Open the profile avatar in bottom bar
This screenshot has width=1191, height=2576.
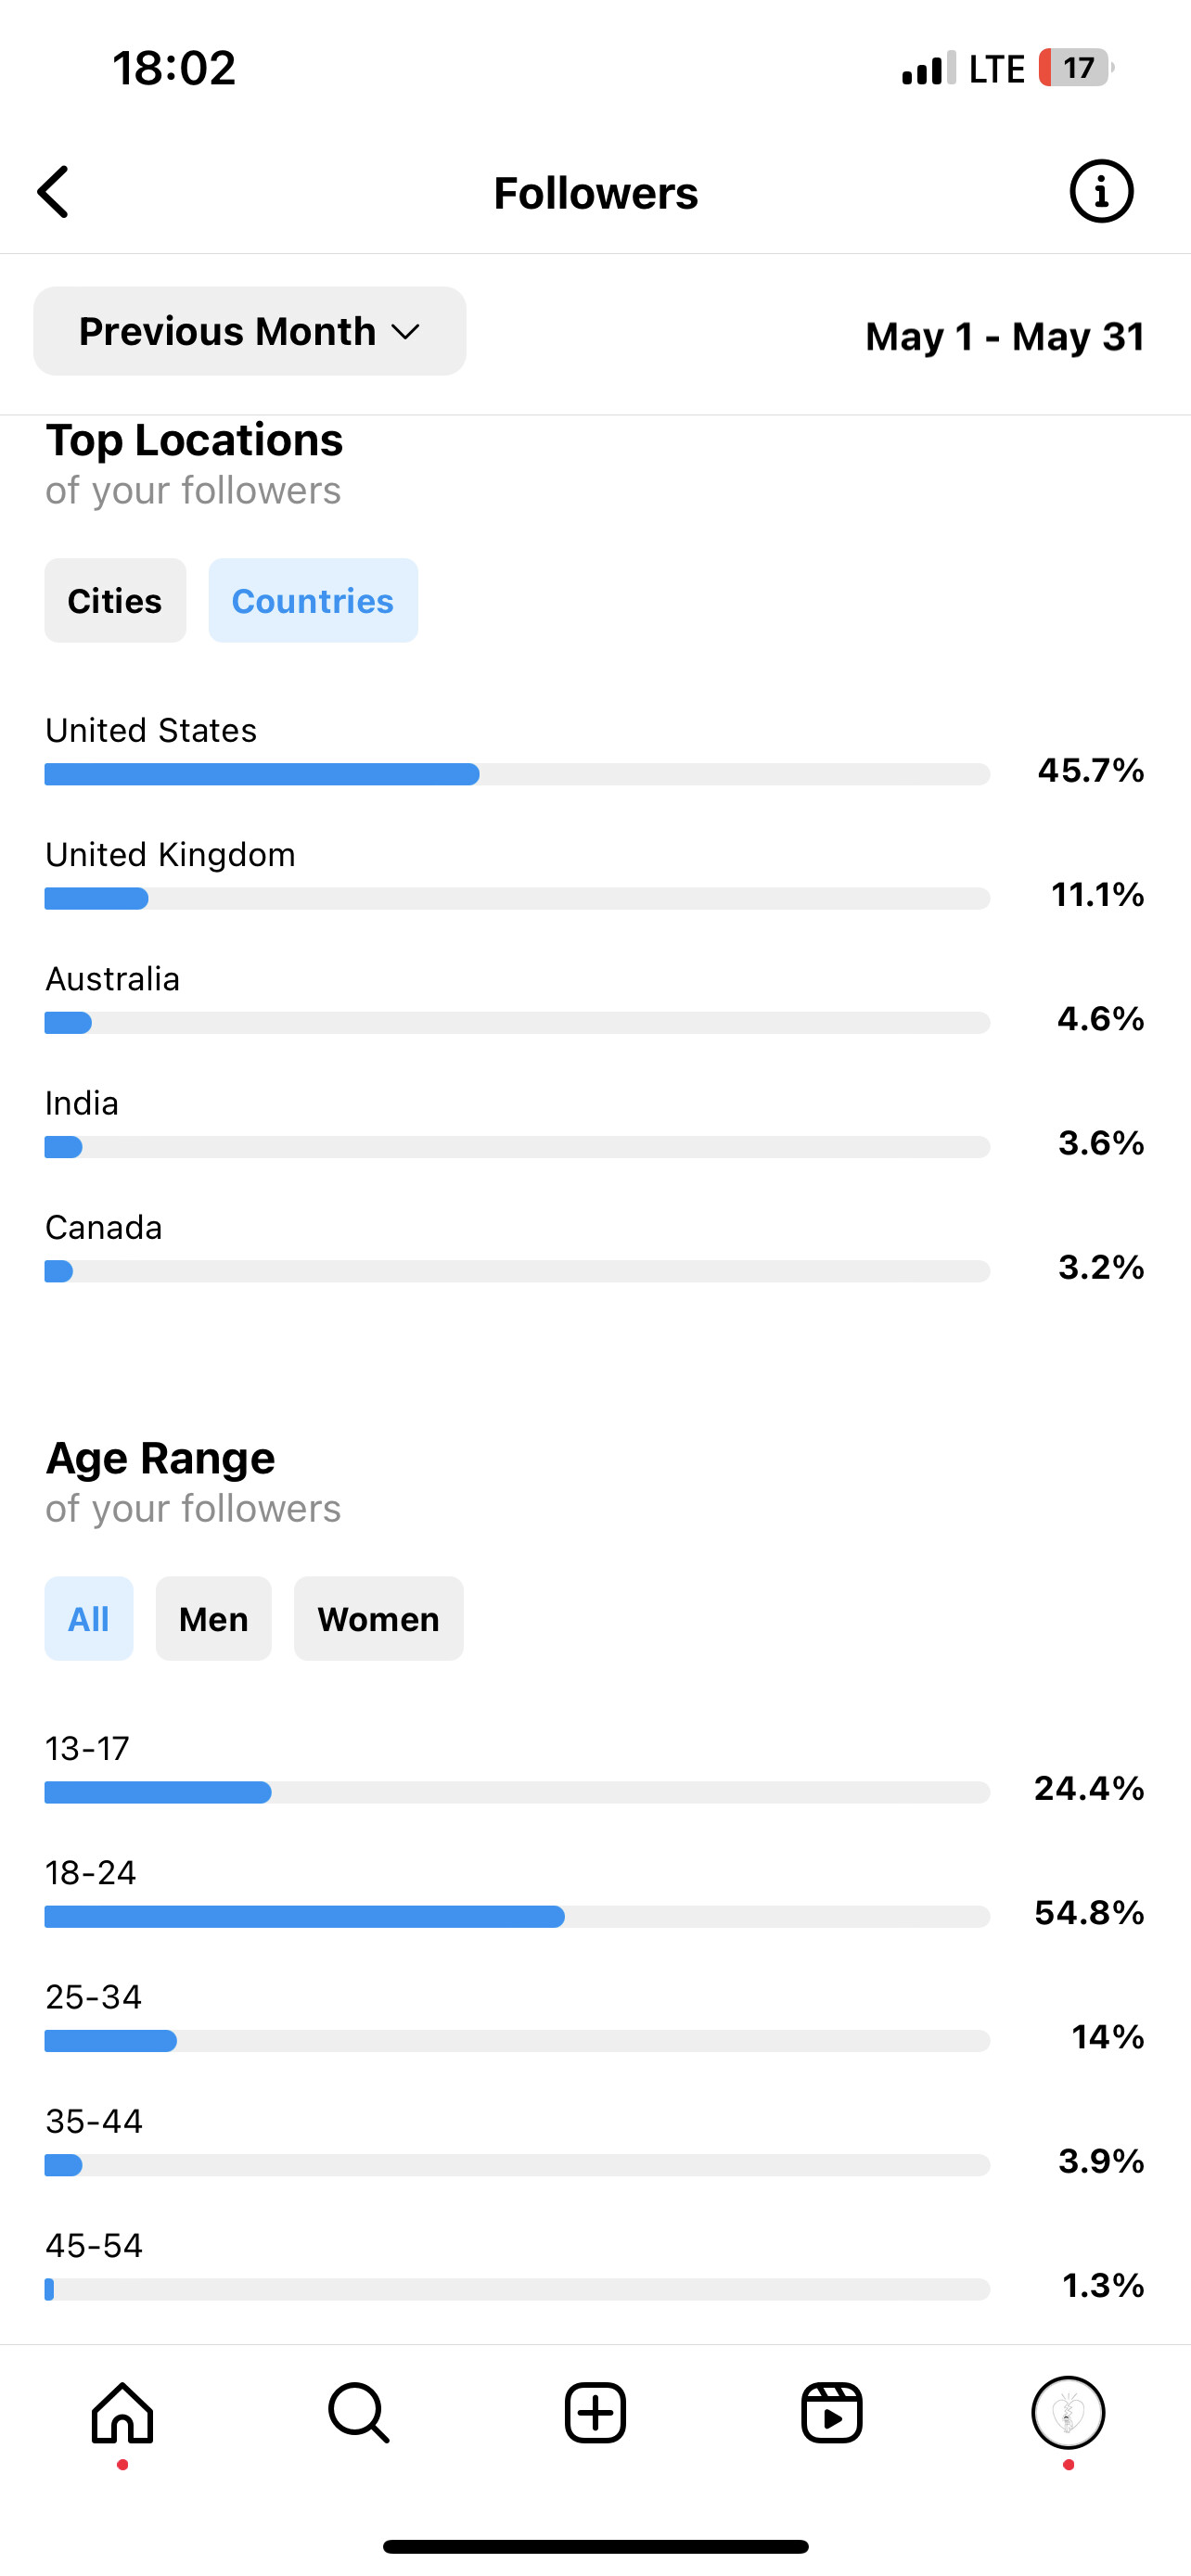point(1068,2413)
